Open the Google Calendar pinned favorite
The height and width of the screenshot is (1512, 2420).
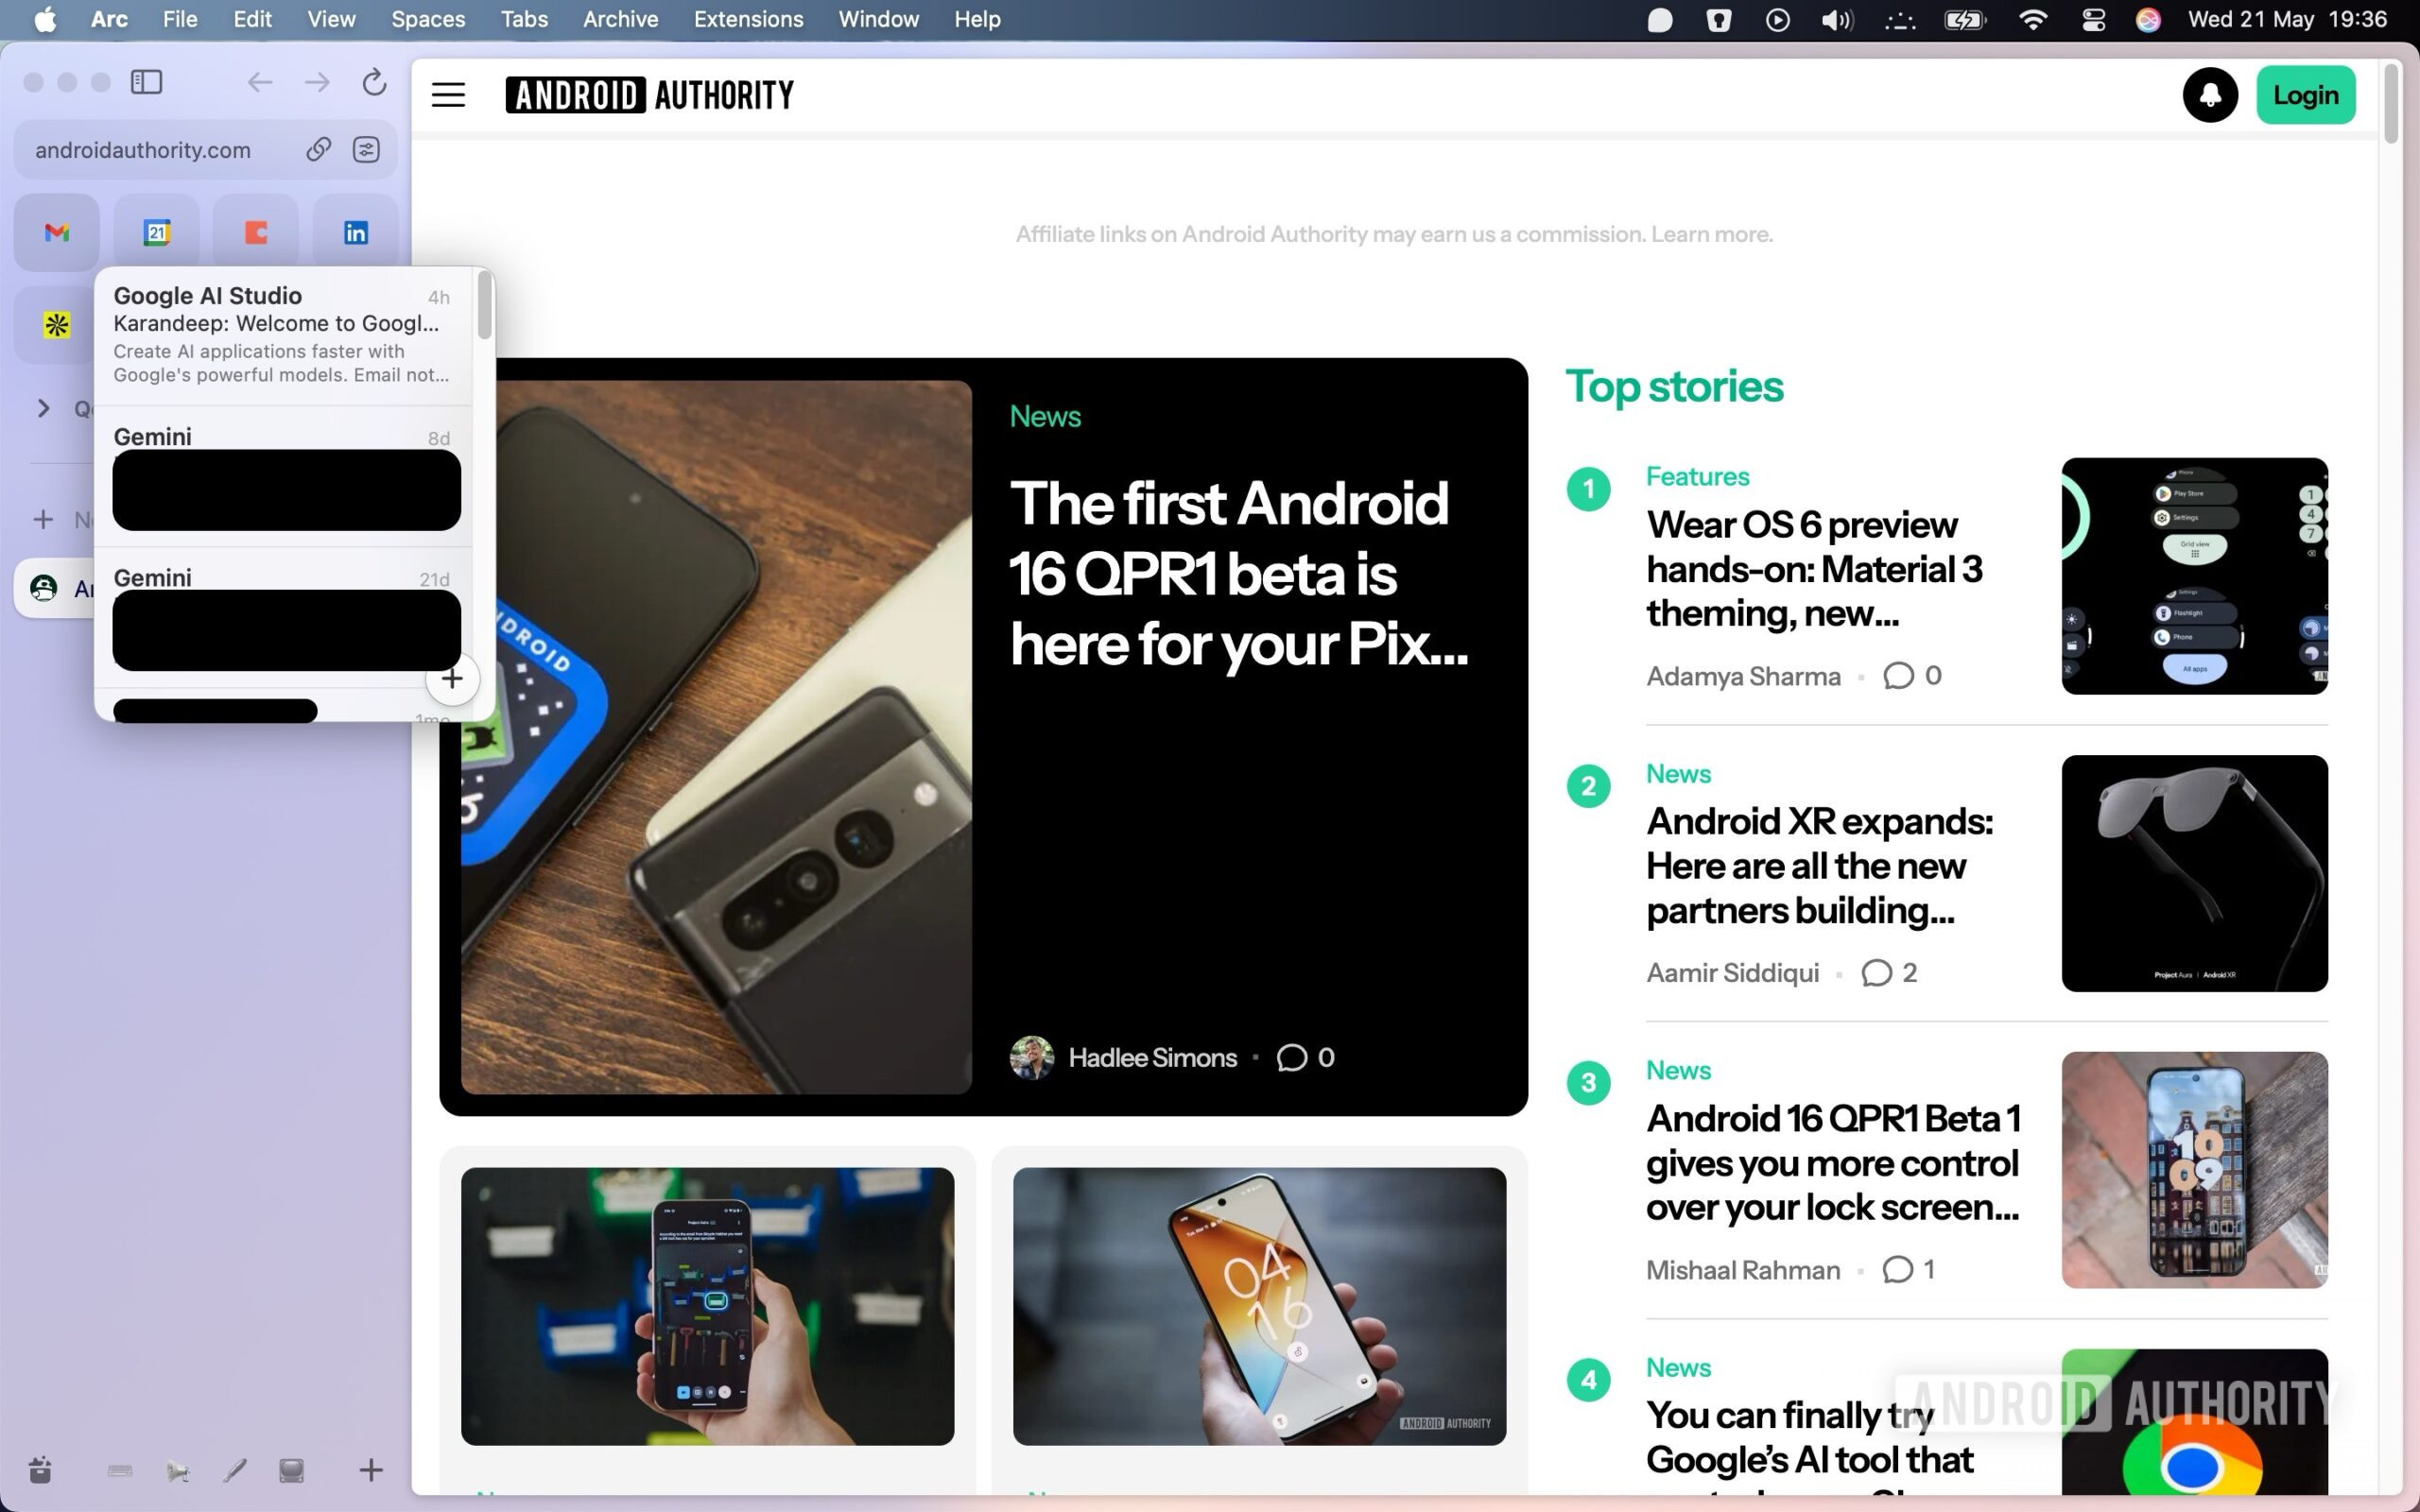[157, 233]
